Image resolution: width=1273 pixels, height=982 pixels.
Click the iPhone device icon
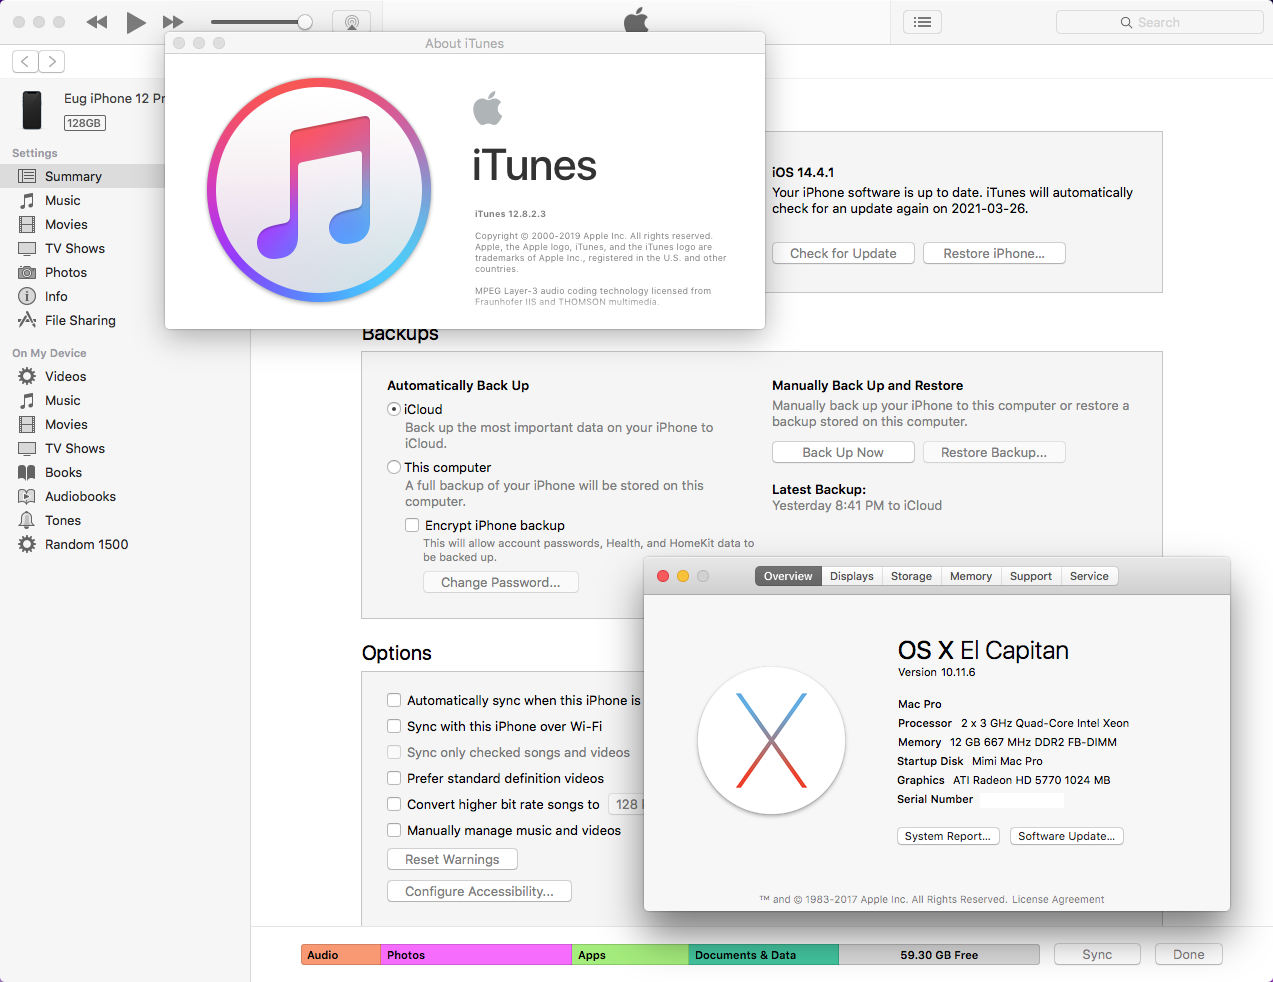tap(32, 110)
